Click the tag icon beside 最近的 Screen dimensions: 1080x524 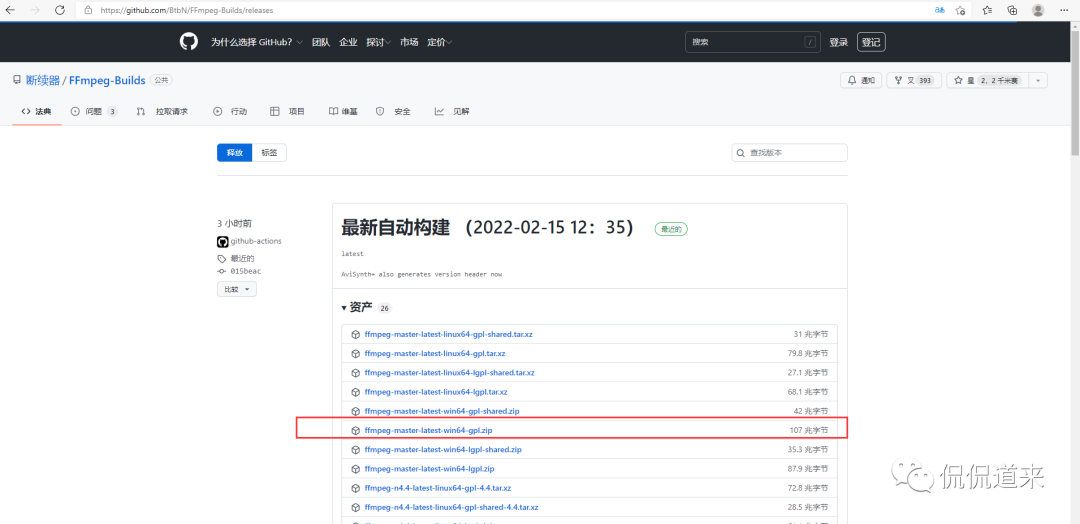pyautogui.click(x=222, y=259)
